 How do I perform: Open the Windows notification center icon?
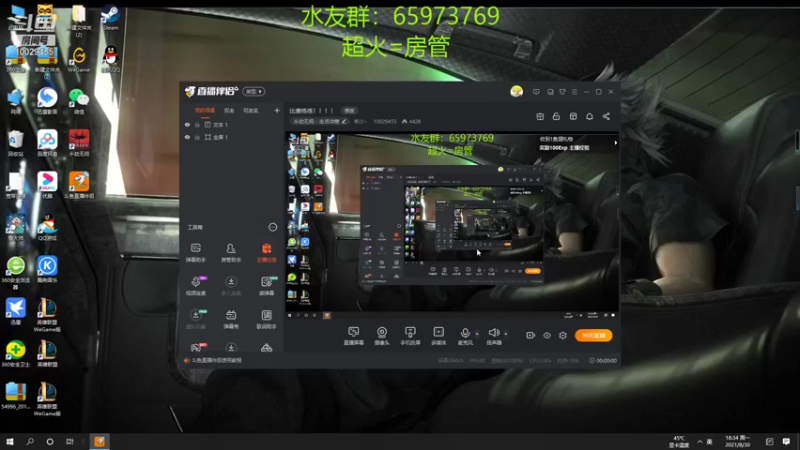pos(786,441)
